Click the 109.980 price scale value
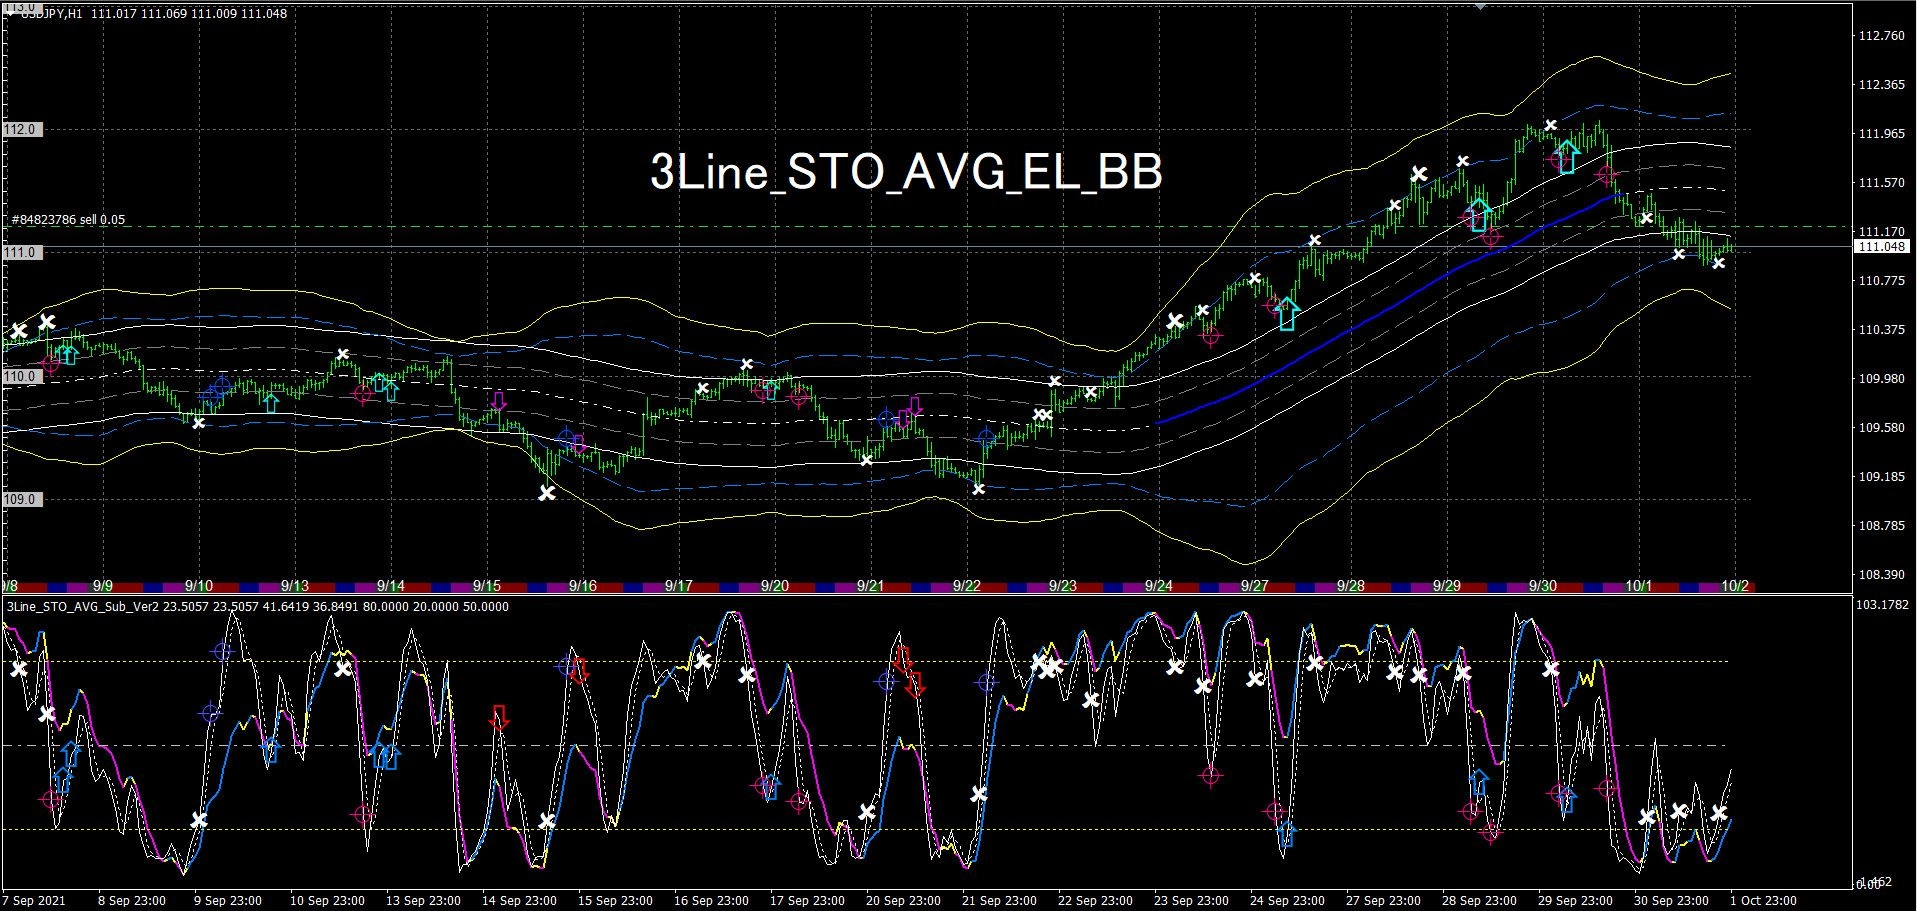The image size is (1918, 911). [1881, 379]
